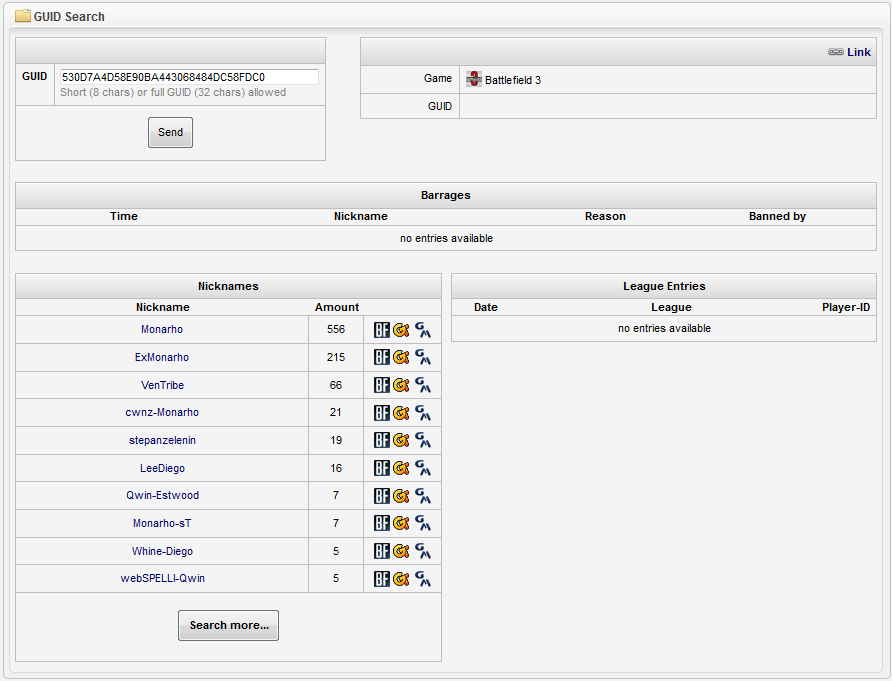Click the amount 16 cell
This screenshot has height=681, width=892.
[336, 468]
